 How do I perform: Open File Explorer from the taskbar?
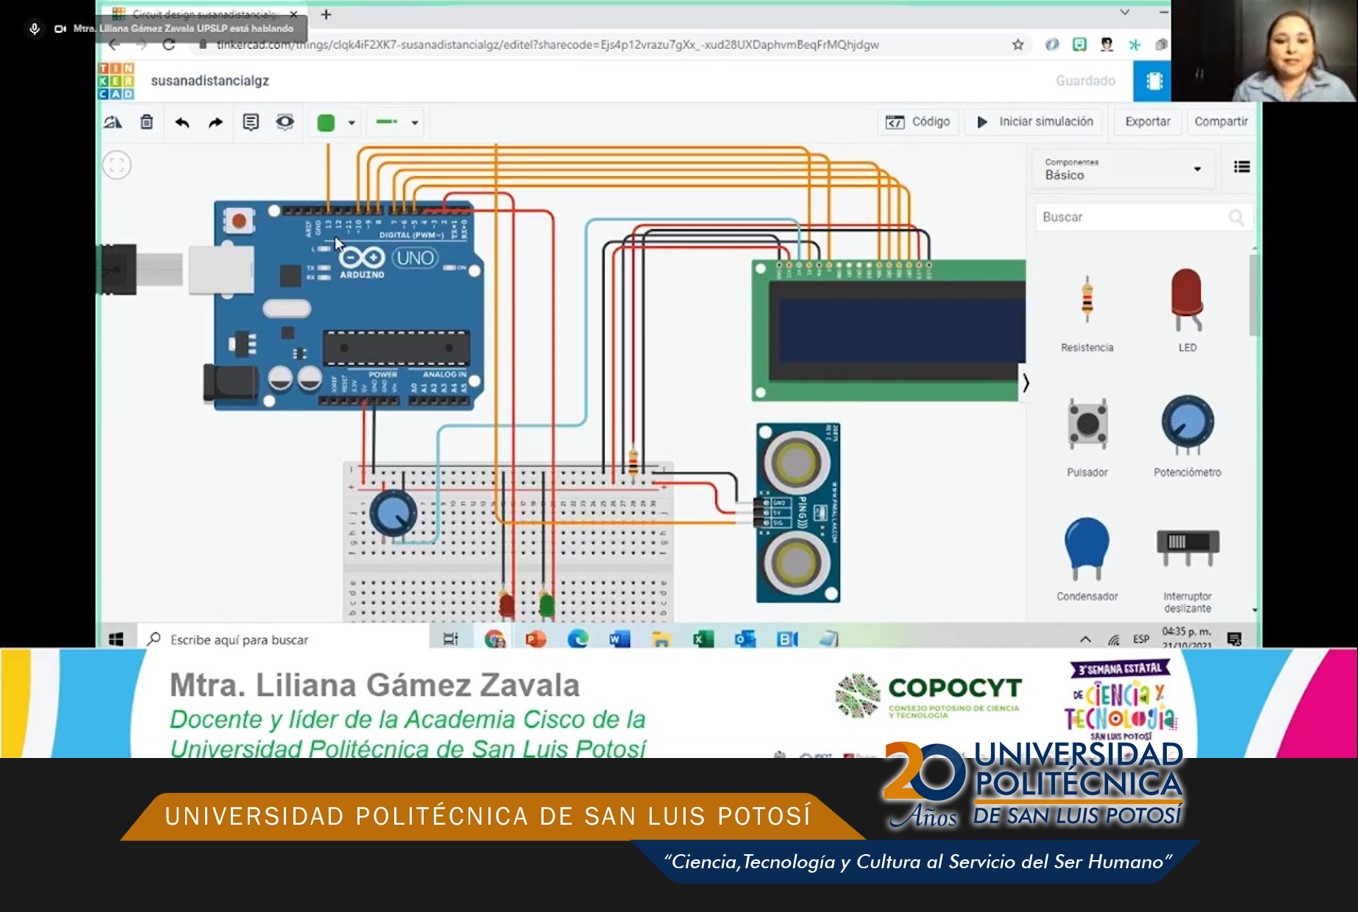[661, 639]
